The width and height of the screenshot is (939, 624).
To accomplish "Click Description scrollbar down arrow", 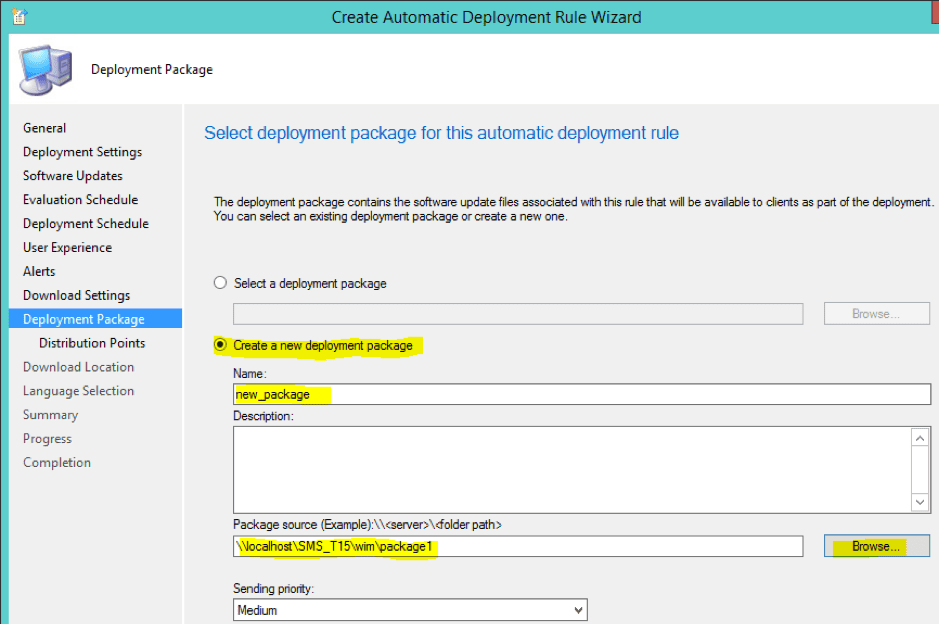I will click(x=920, y=502).
